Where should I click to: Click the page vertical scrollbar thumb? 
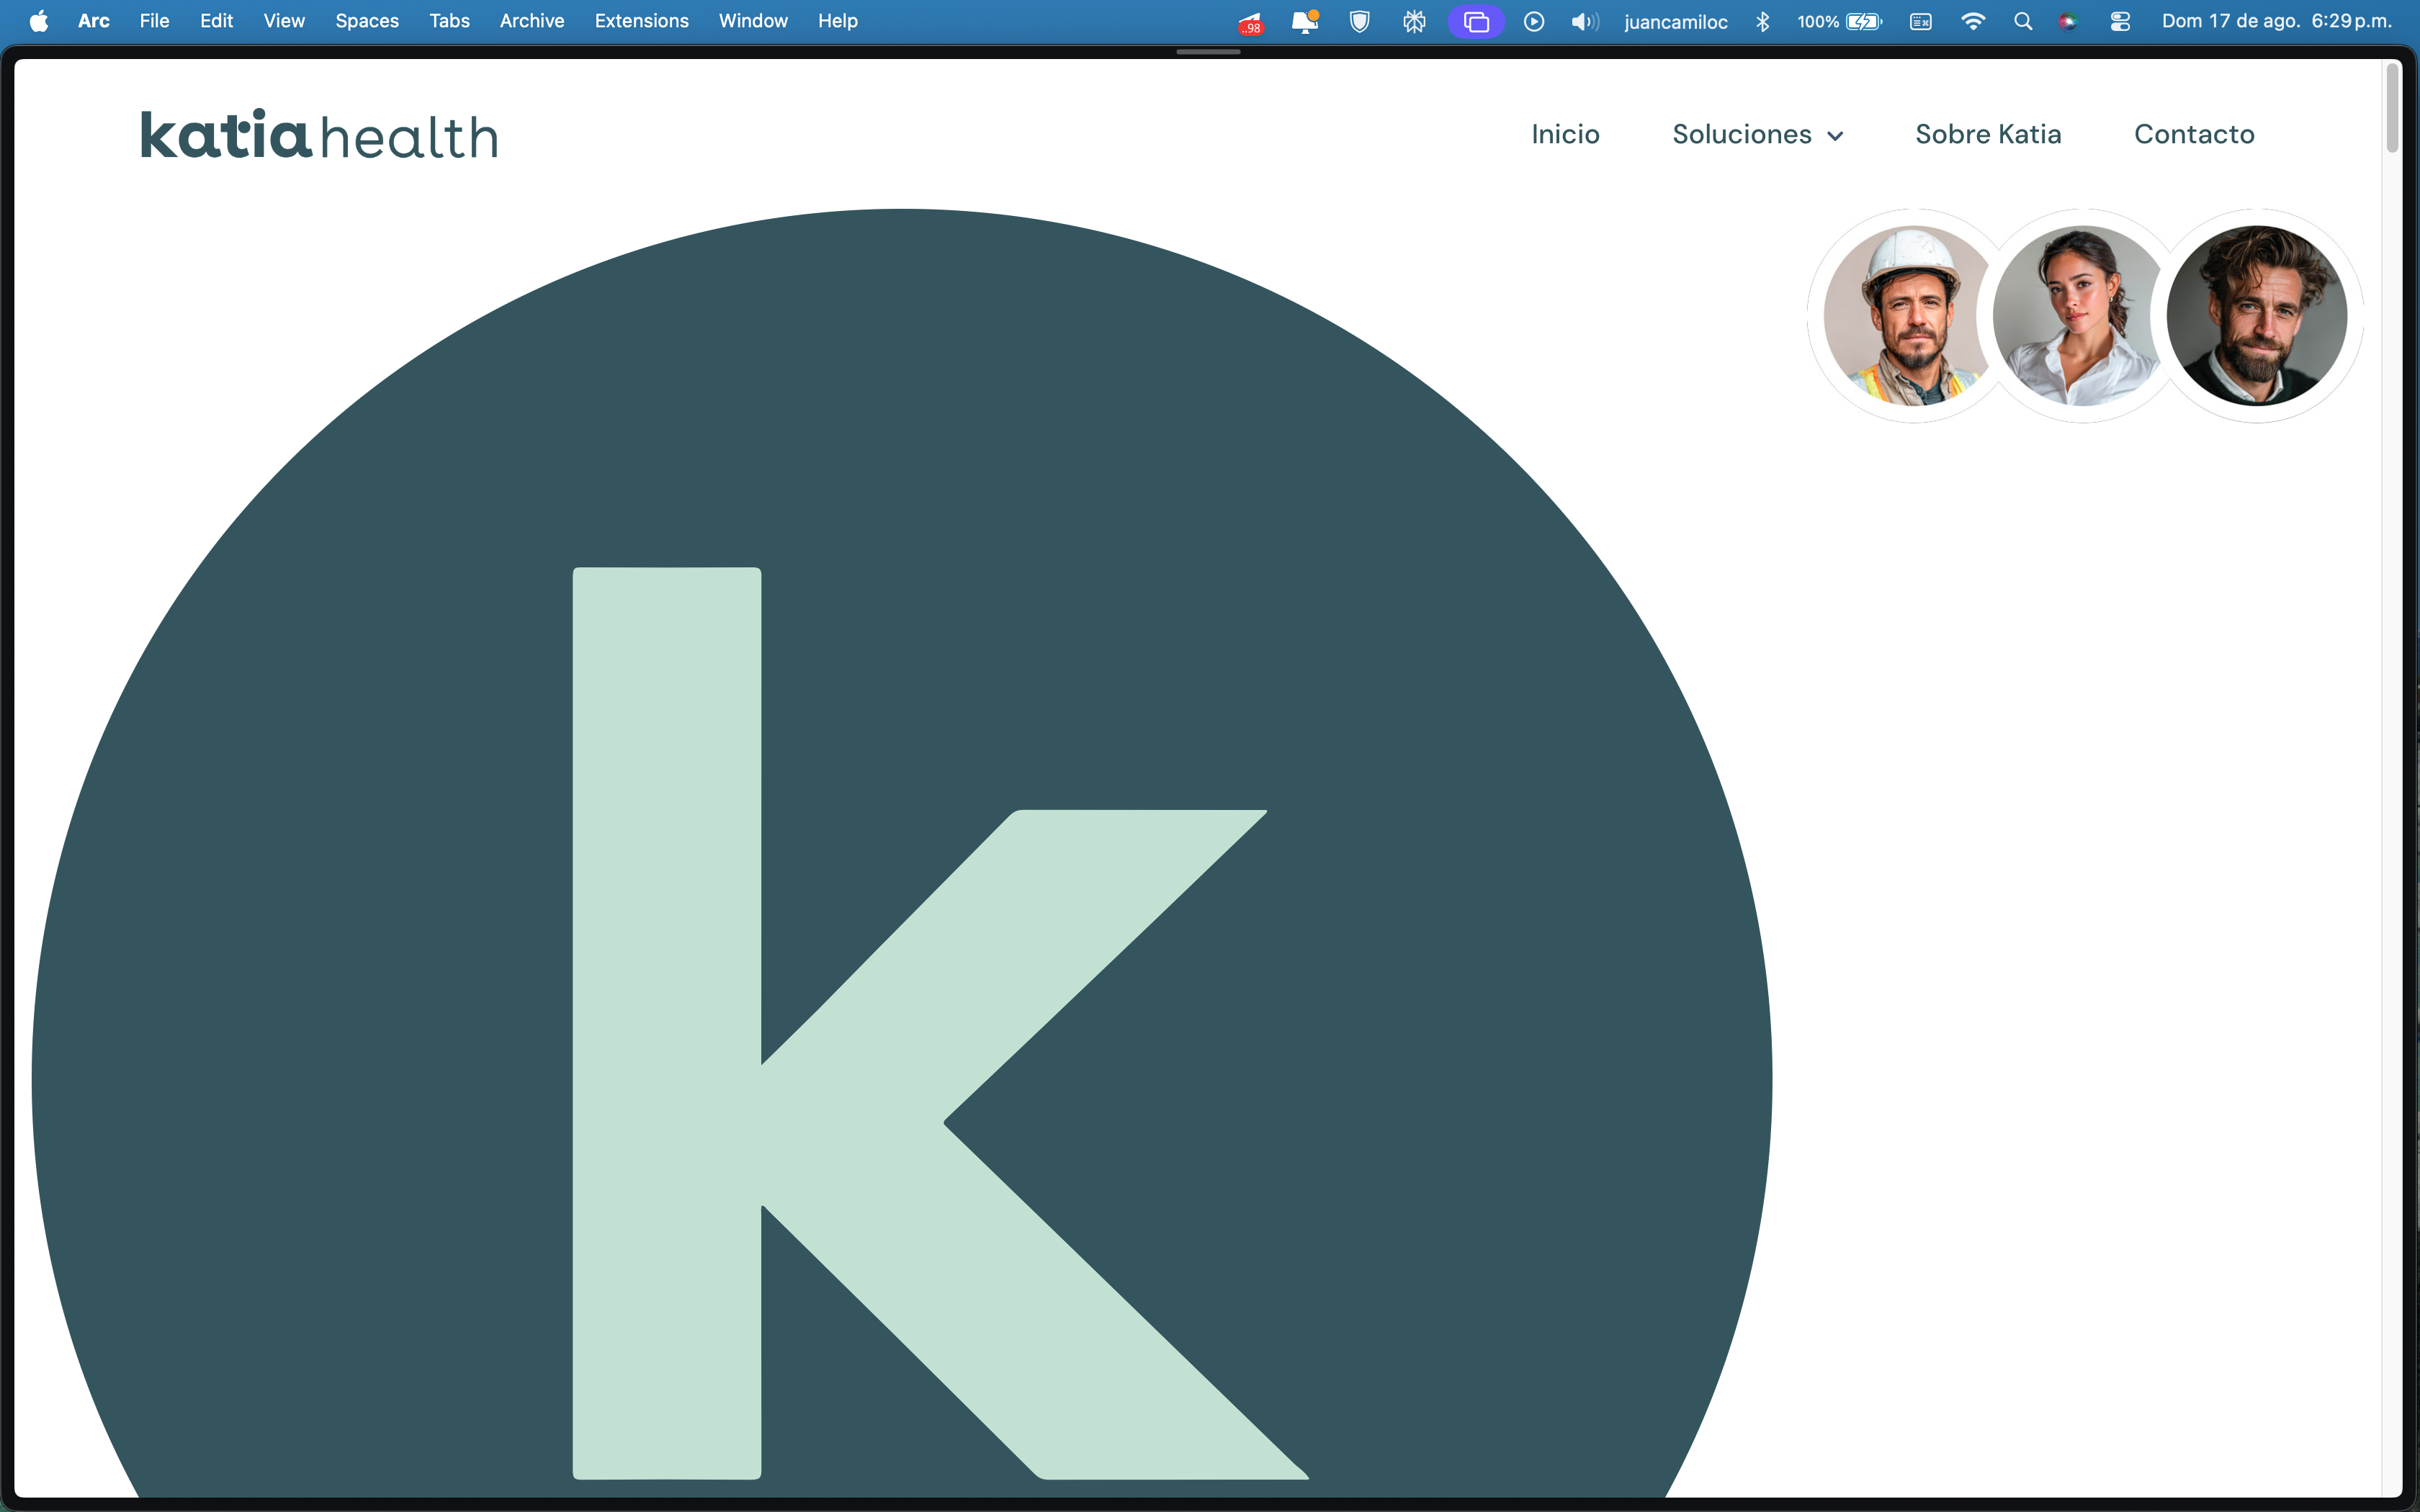point(2392,108)
